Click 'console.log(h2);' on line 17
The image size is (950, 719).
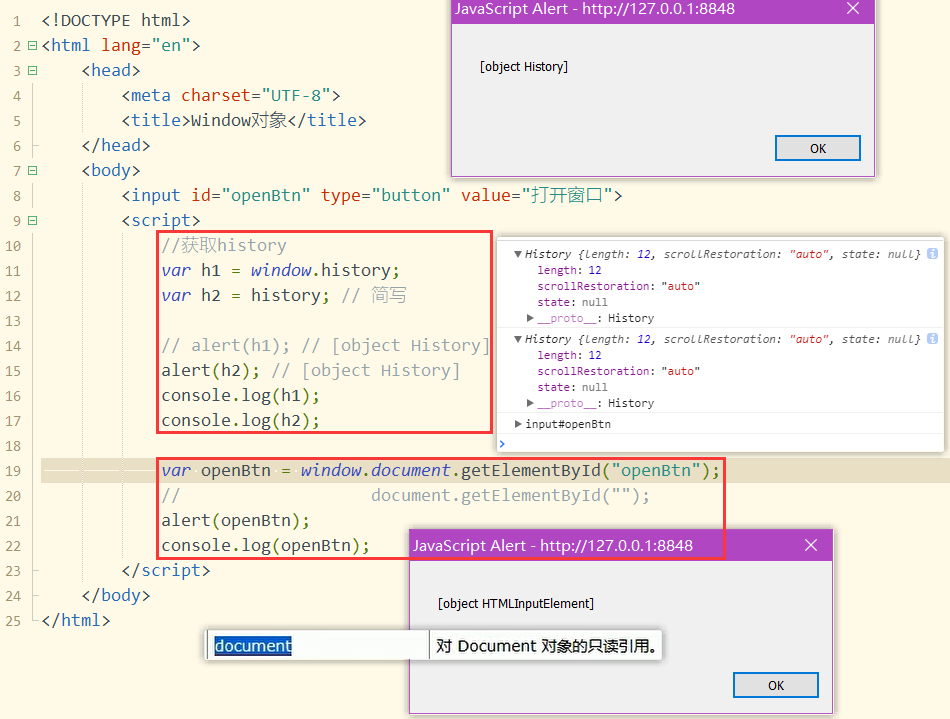tap(240, 420)
